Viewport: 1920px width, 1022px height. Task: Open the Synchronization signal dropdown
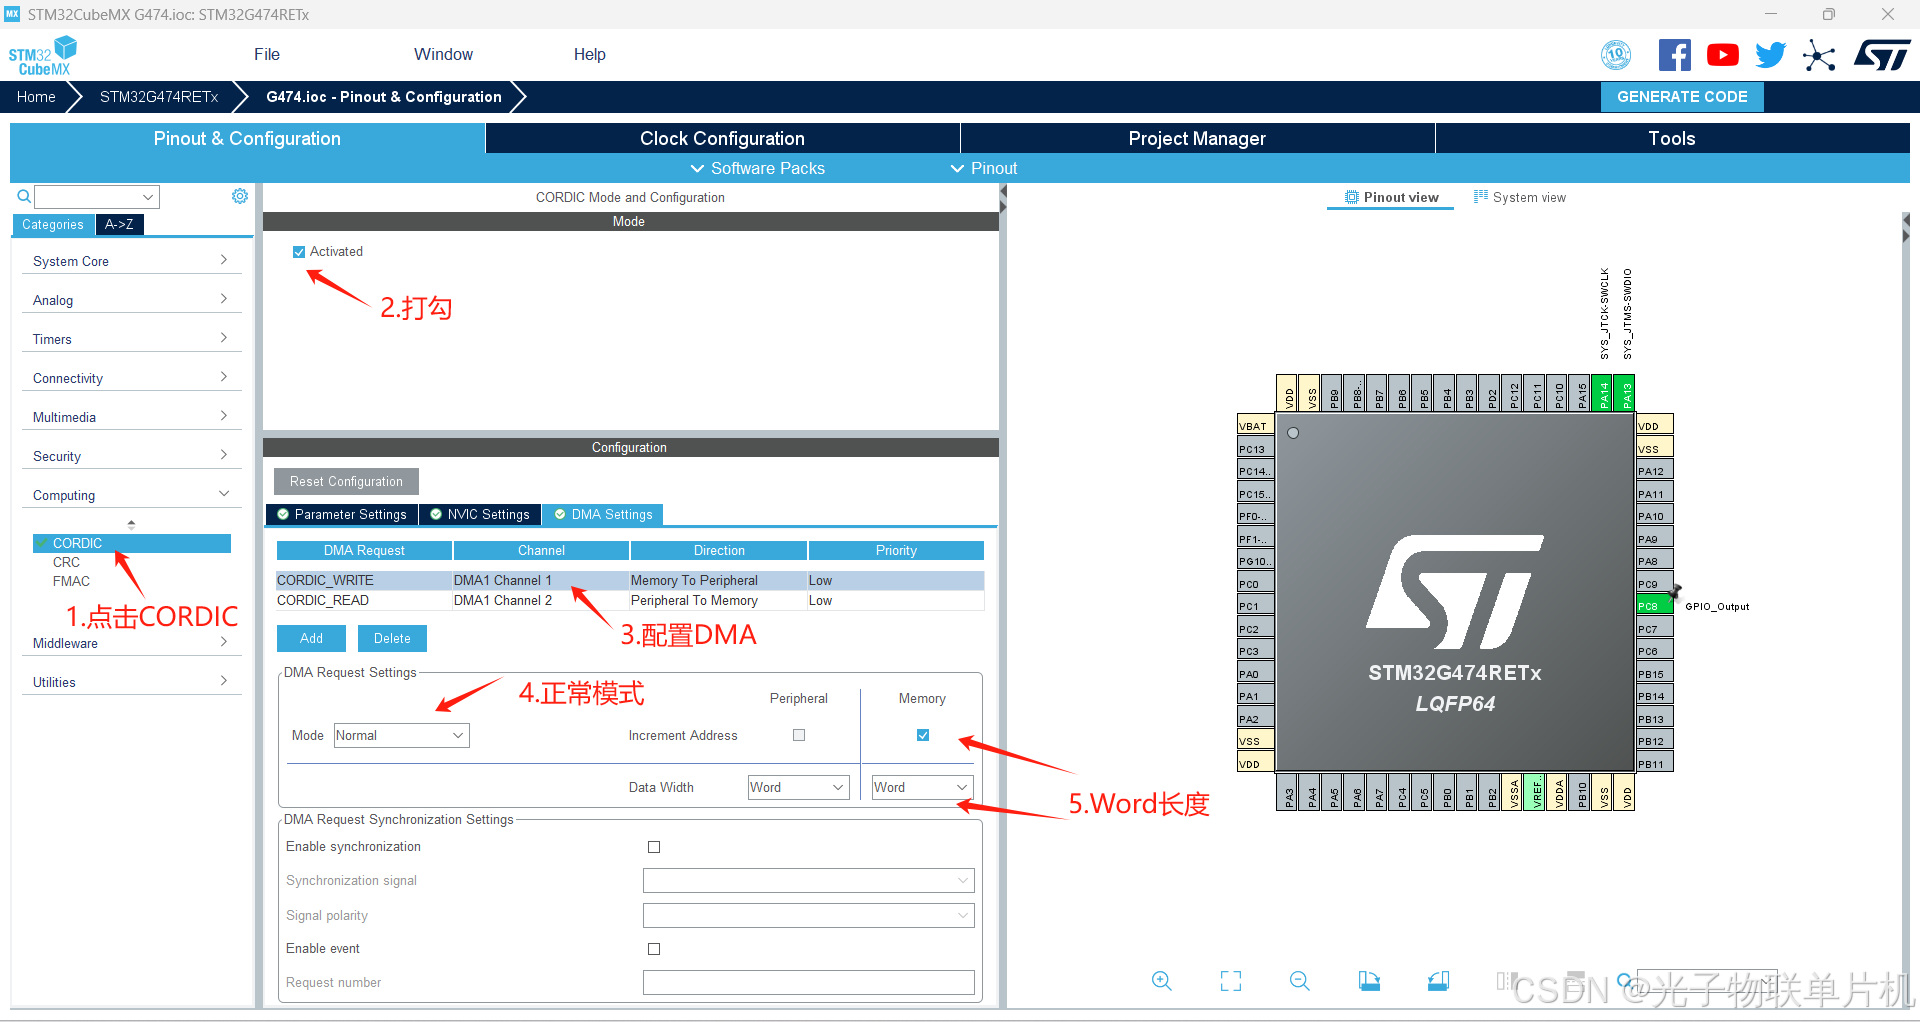809,881
